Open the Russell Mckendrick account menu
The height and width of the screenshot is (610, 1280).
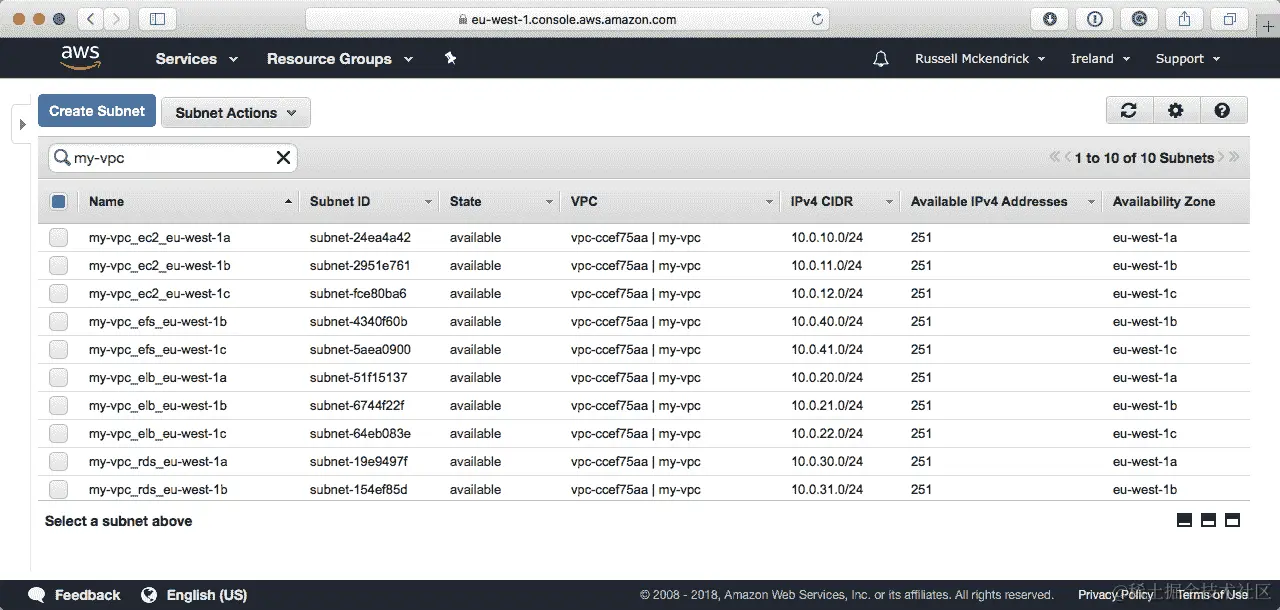[x=980, y=59]
